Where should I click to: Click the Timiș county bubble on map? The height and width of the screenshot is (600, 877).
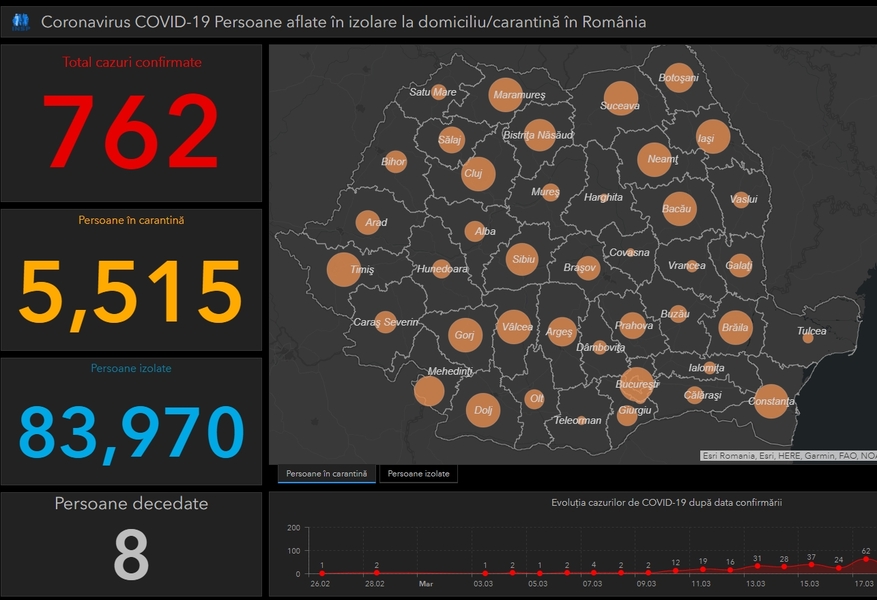point(344,270)
